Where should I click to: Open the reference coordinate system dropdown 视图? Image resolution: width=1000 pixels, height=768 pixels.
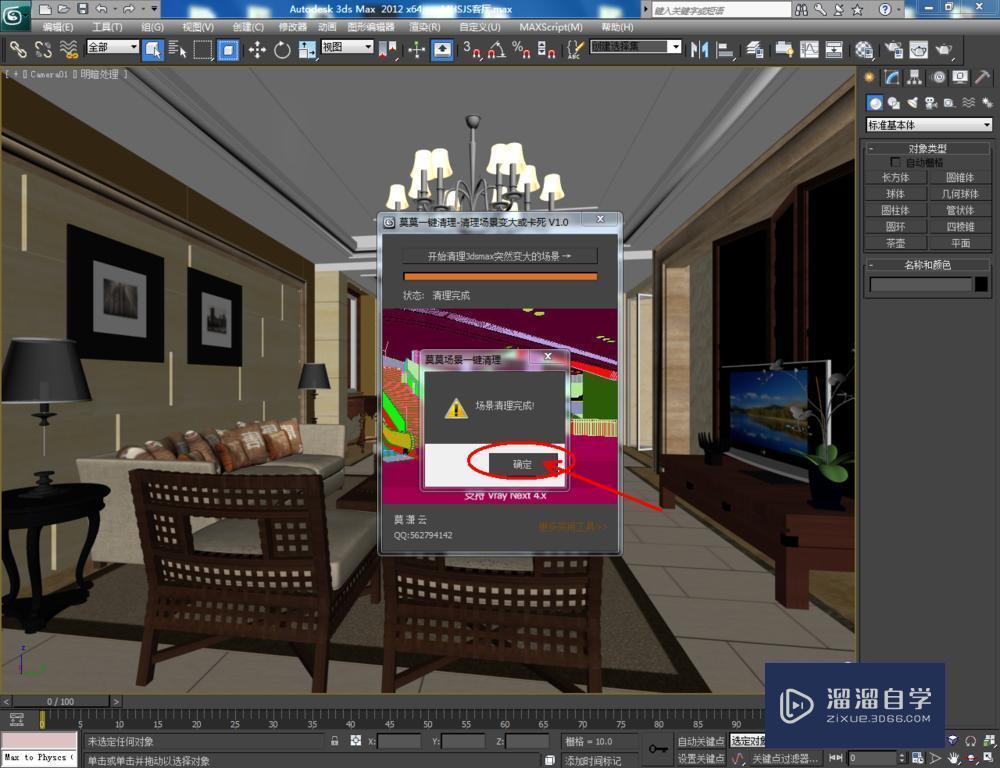pos(347,47)
